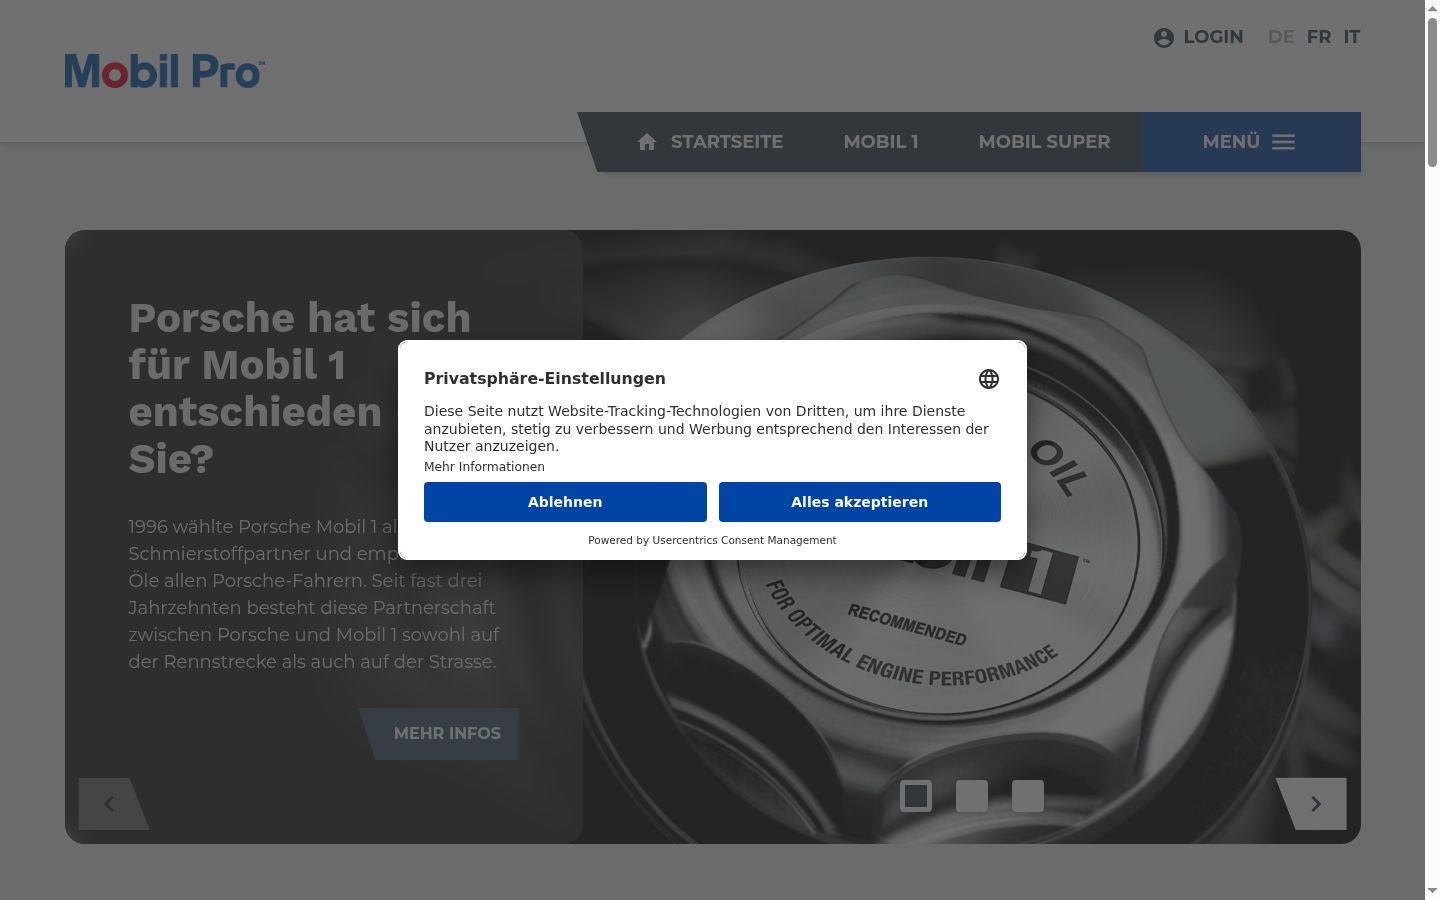Click the Porsche headline text
The width and height of the screenshot is (1440, 900).
pyautogui.click(x=300, y=388)
